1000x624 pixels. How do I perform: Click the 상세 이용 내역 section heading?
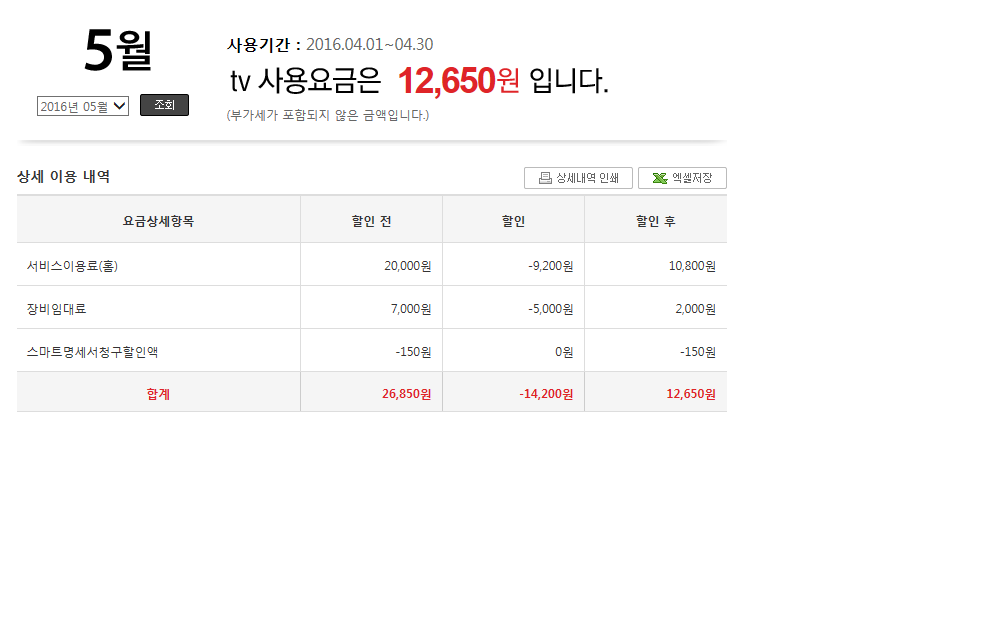pos(63,177)
